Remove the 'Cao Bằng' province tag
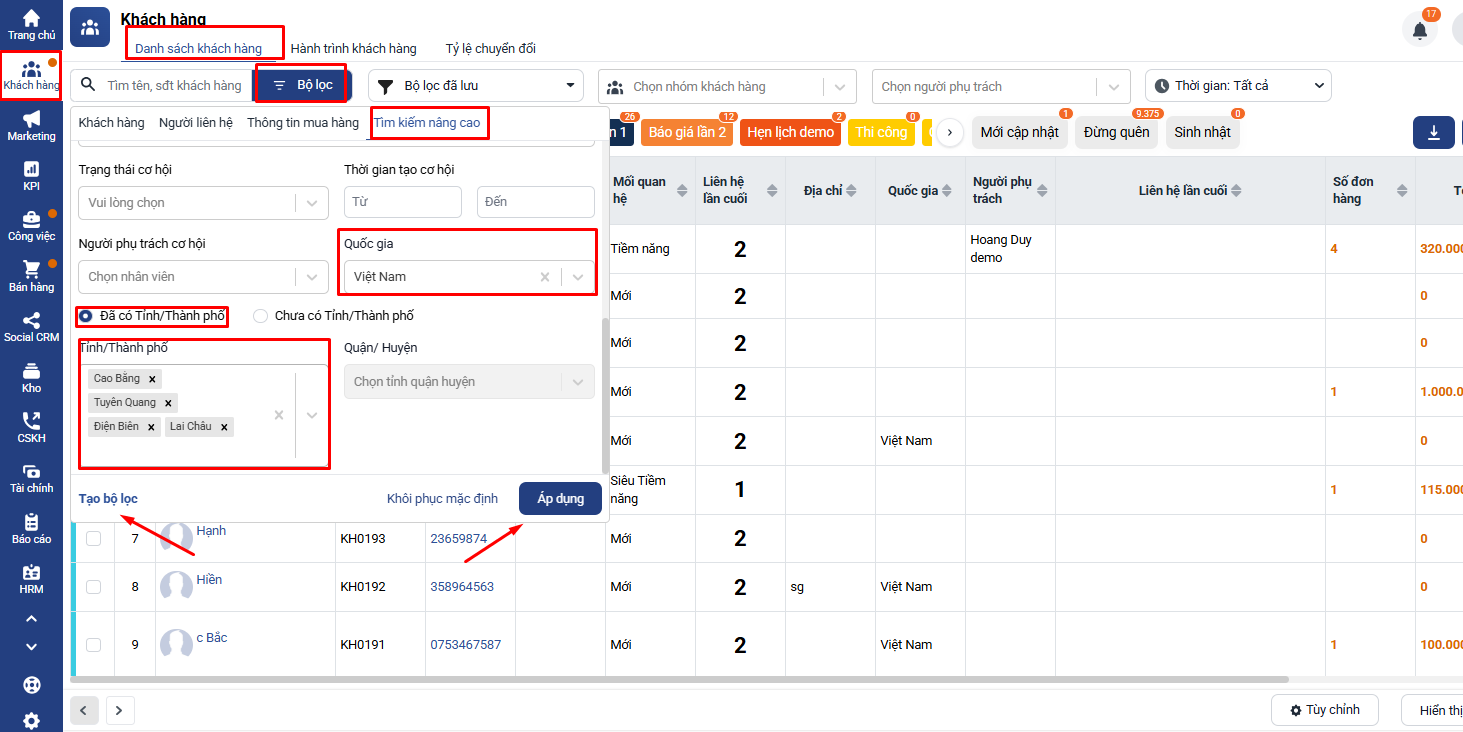Viewport: 1463px width, 732px height. (x=152, y=379)
